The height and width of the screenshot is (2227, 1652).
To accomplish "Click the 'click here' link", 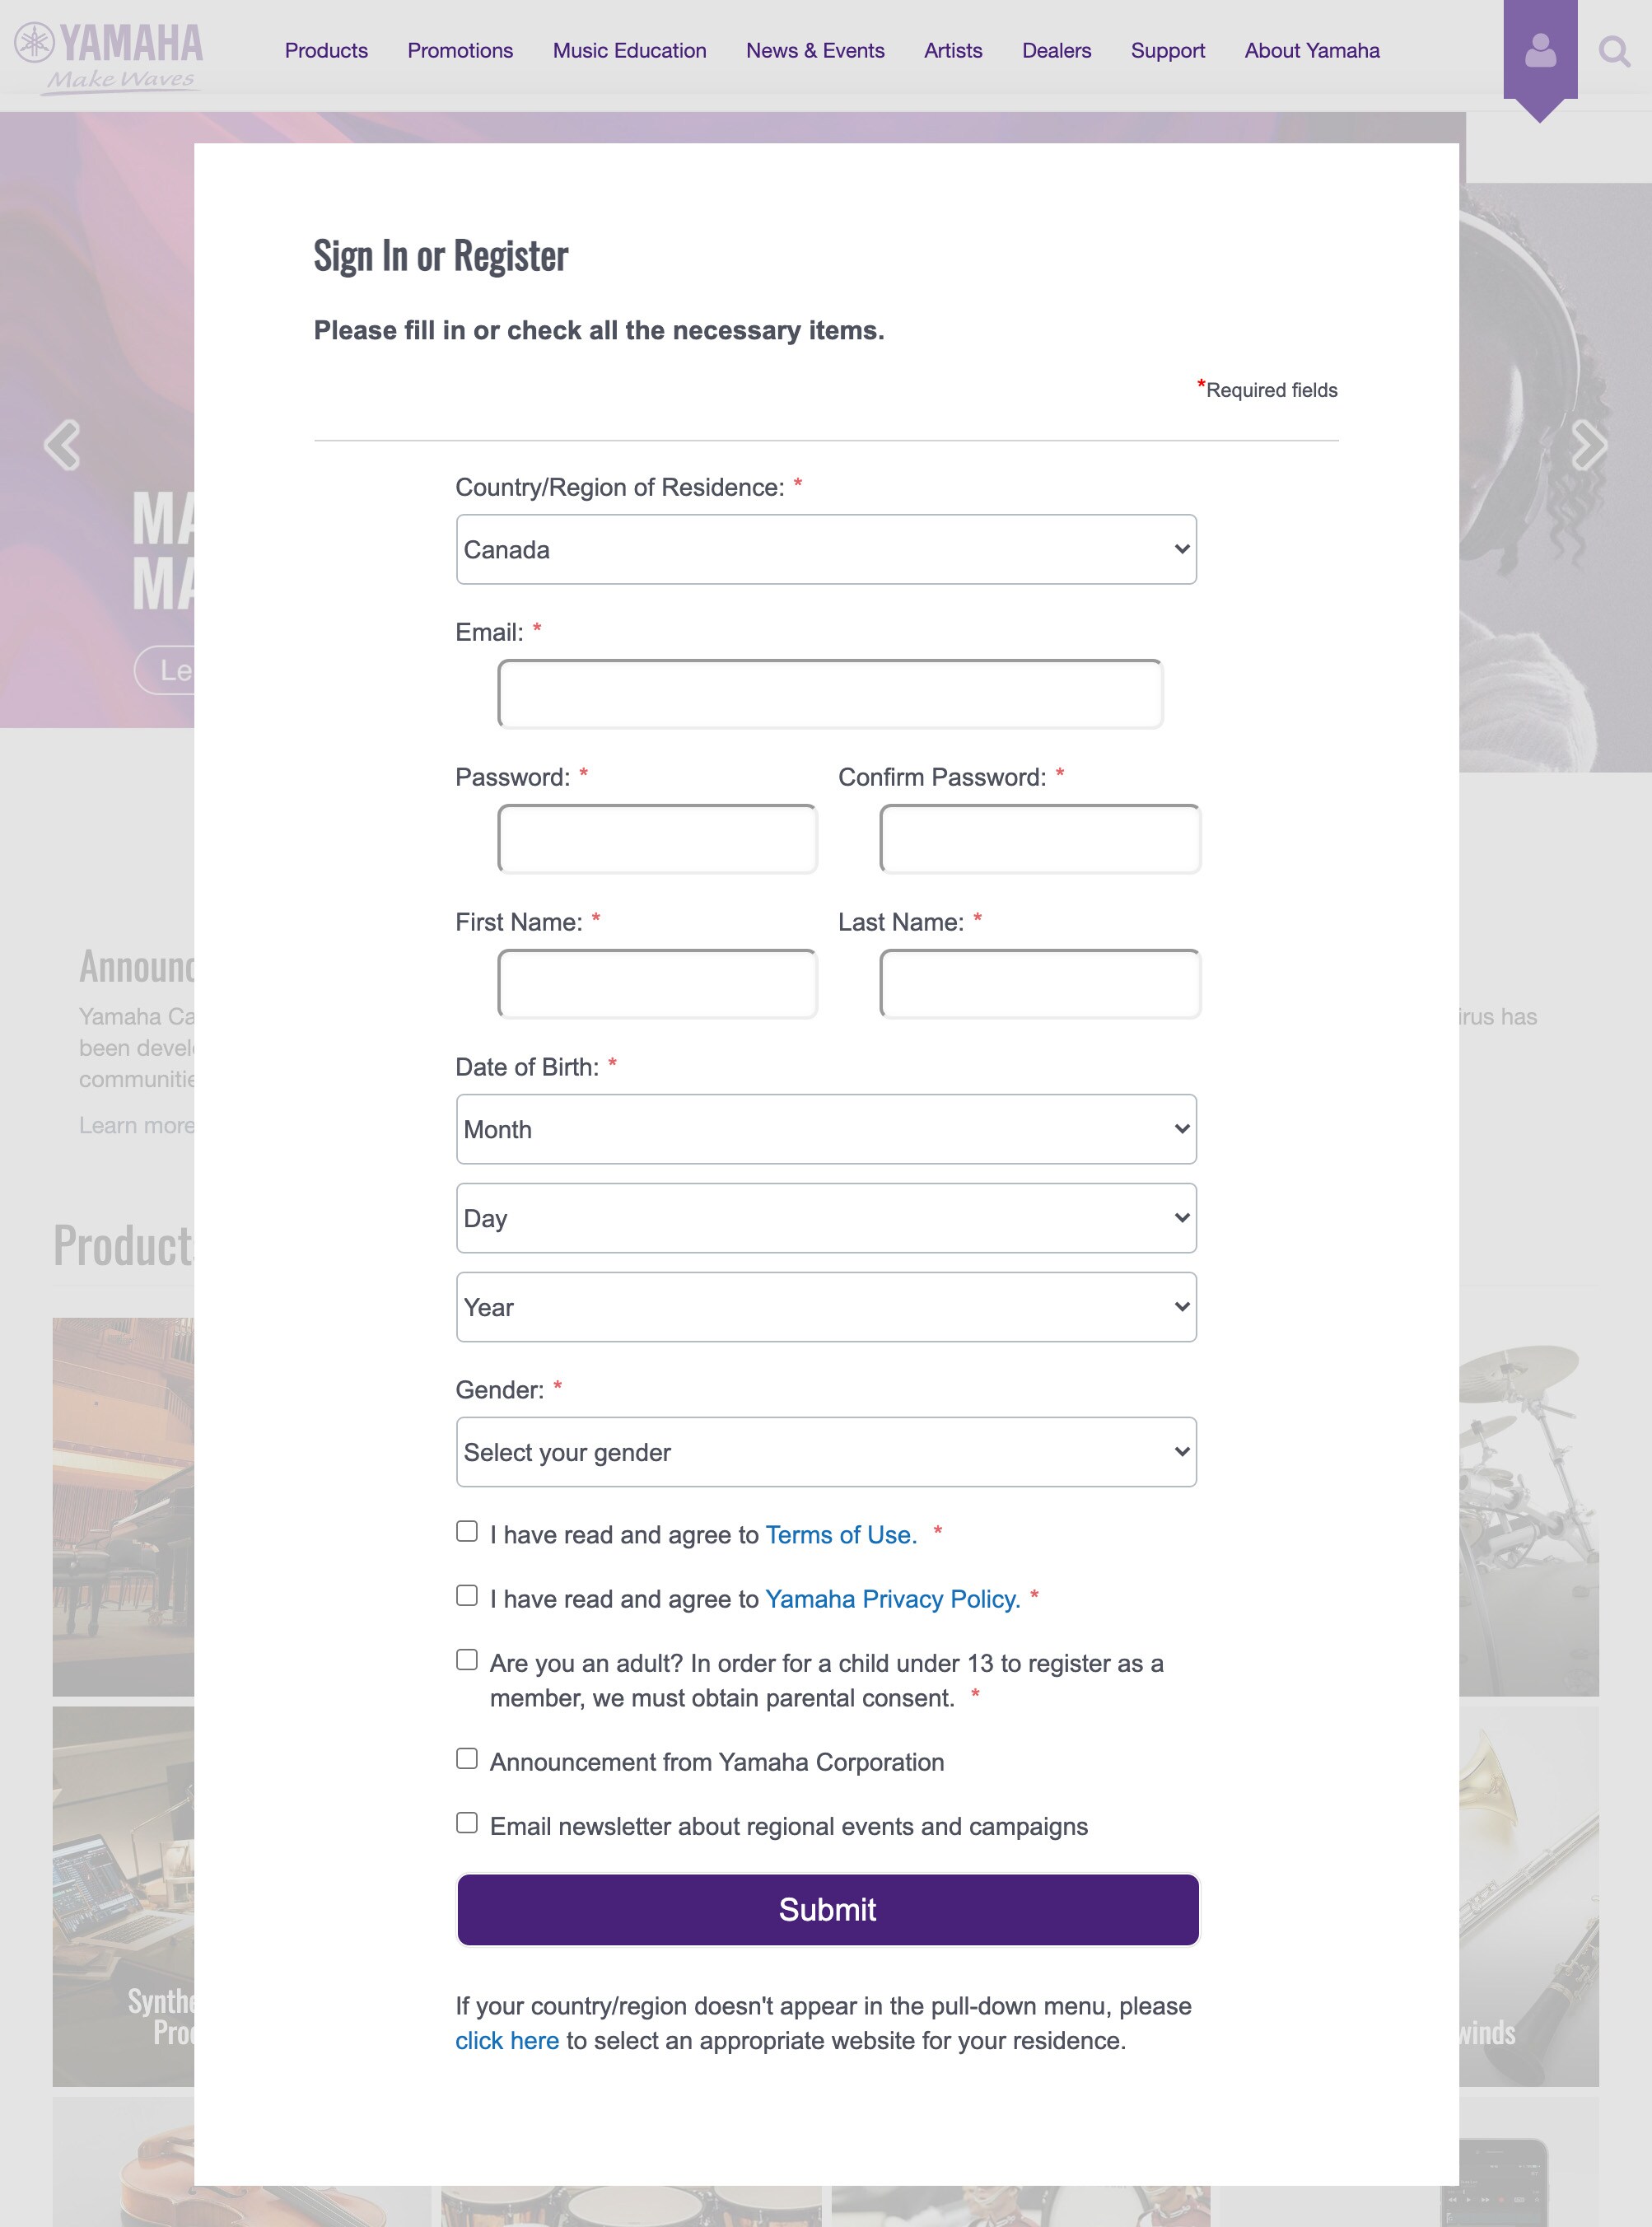I will [x=507, y=2040].
